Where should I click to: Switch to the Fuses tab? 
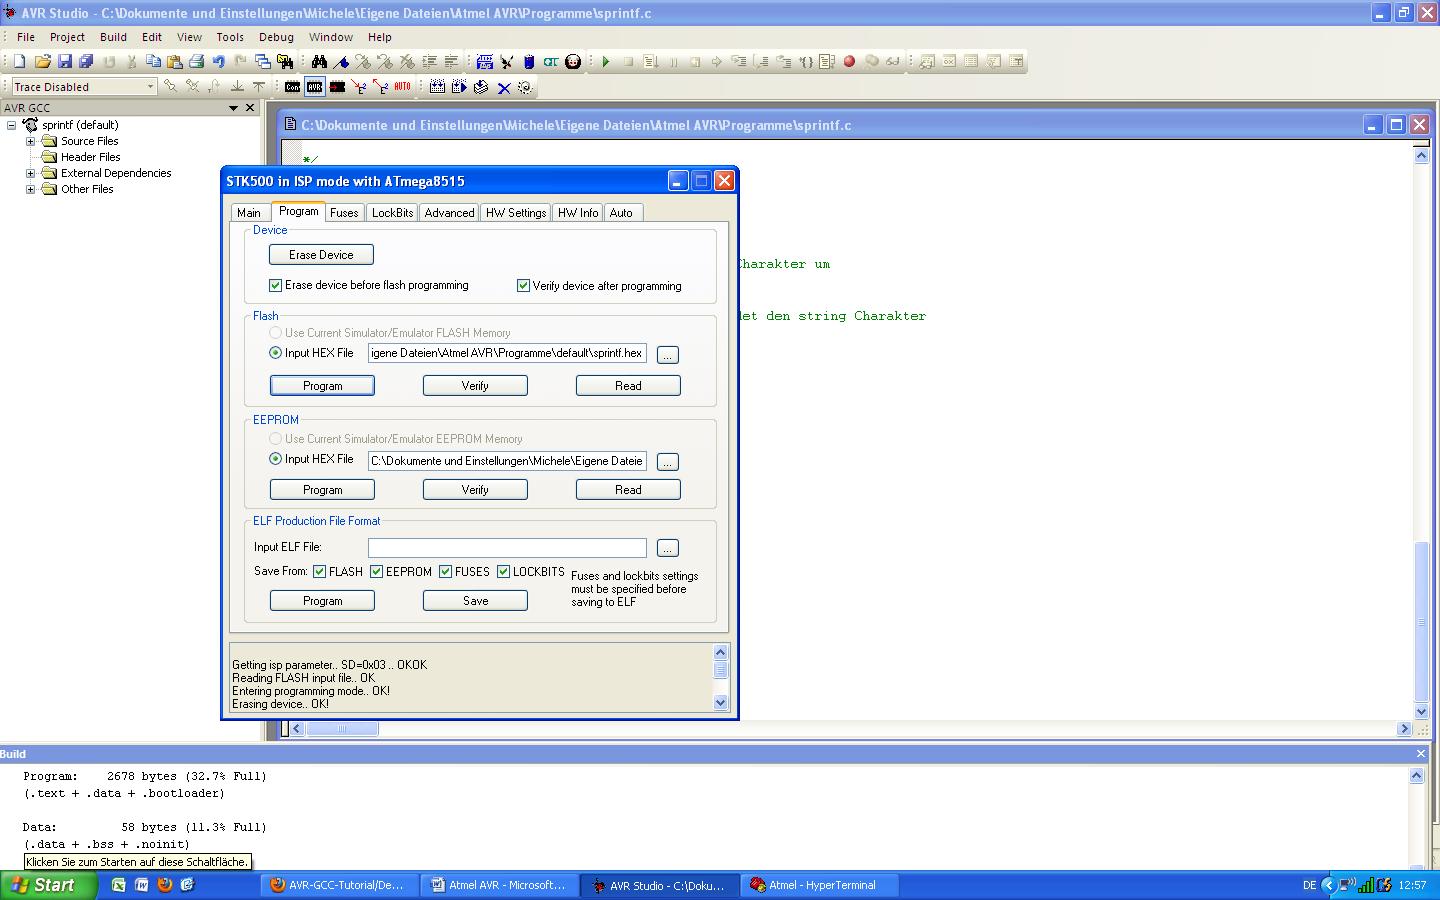click(x=344, y=213)
